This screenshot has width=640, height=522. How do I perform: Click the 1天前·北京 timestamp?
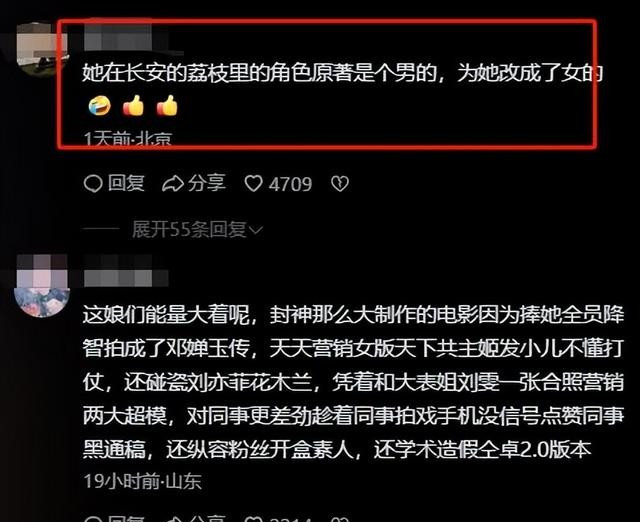point(128,139)
